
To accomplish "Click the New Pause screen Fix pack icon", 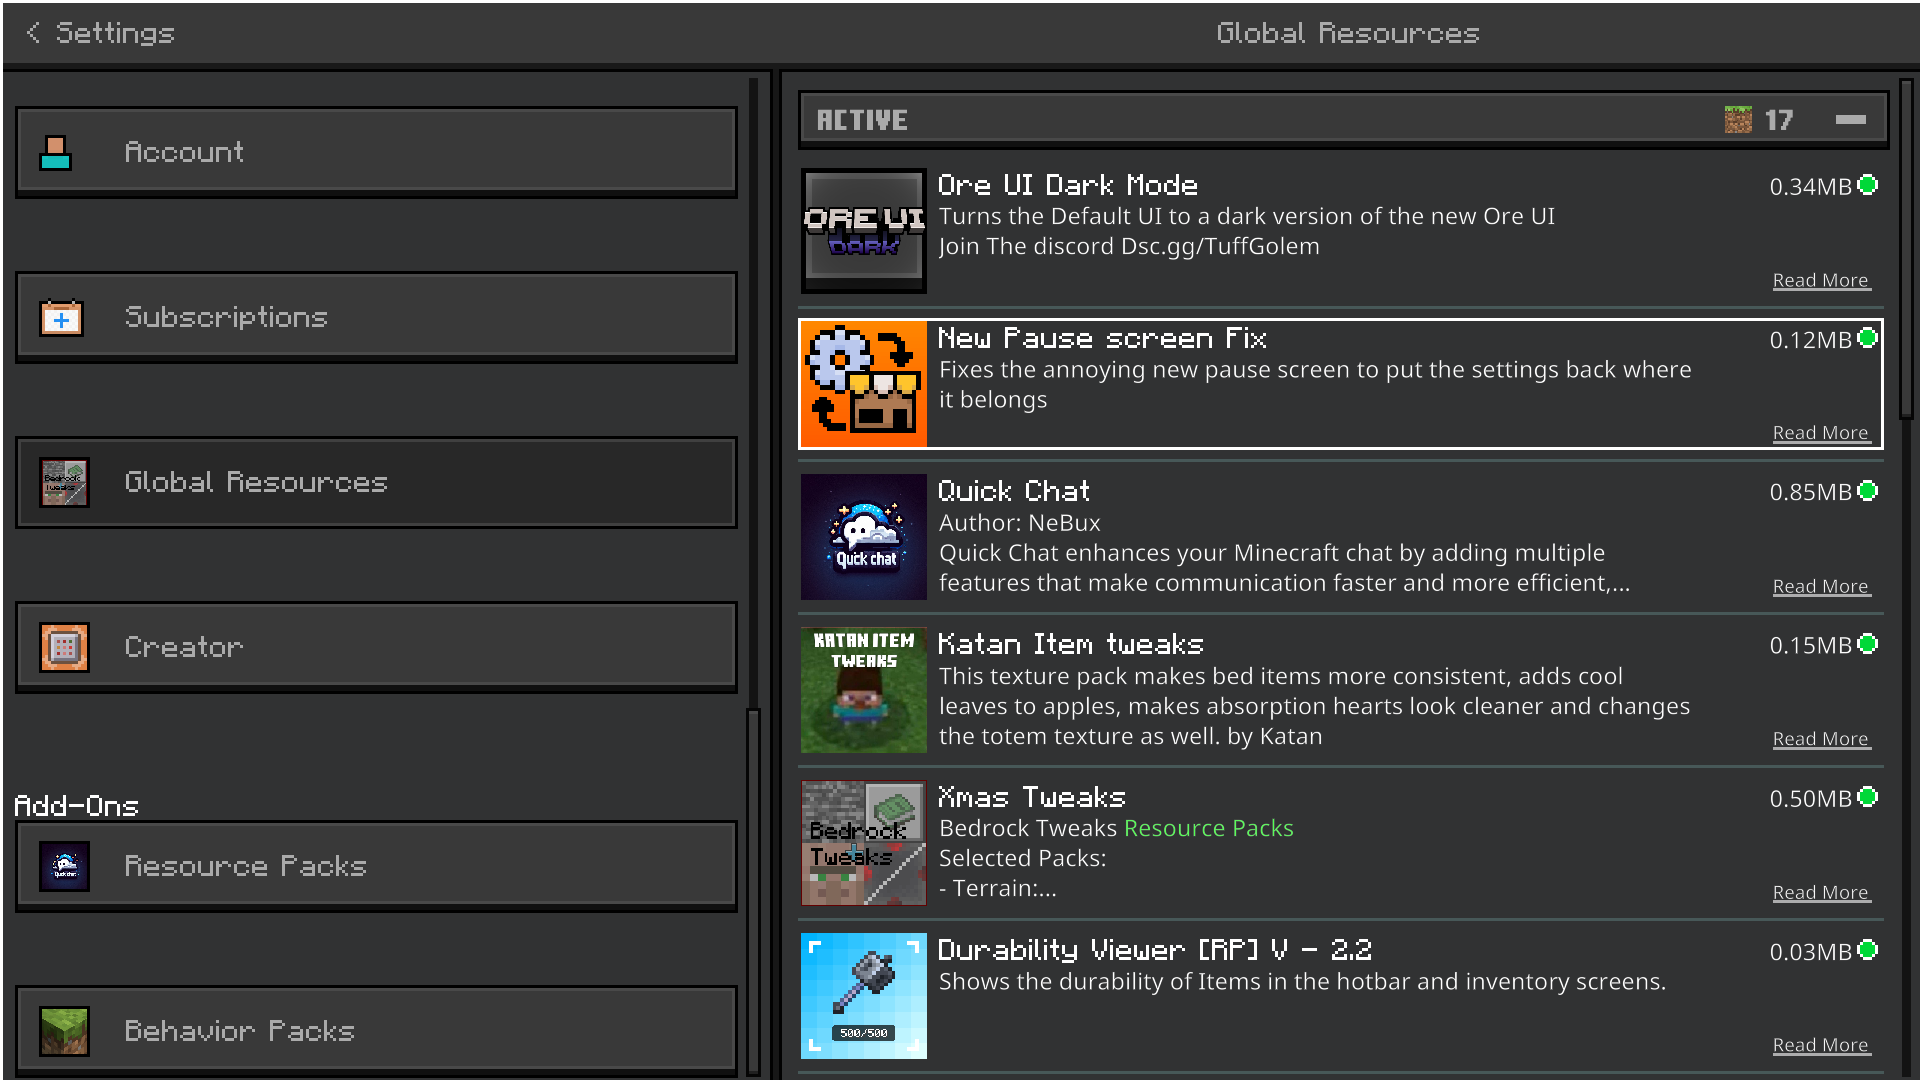I will [x=864, y=384].
